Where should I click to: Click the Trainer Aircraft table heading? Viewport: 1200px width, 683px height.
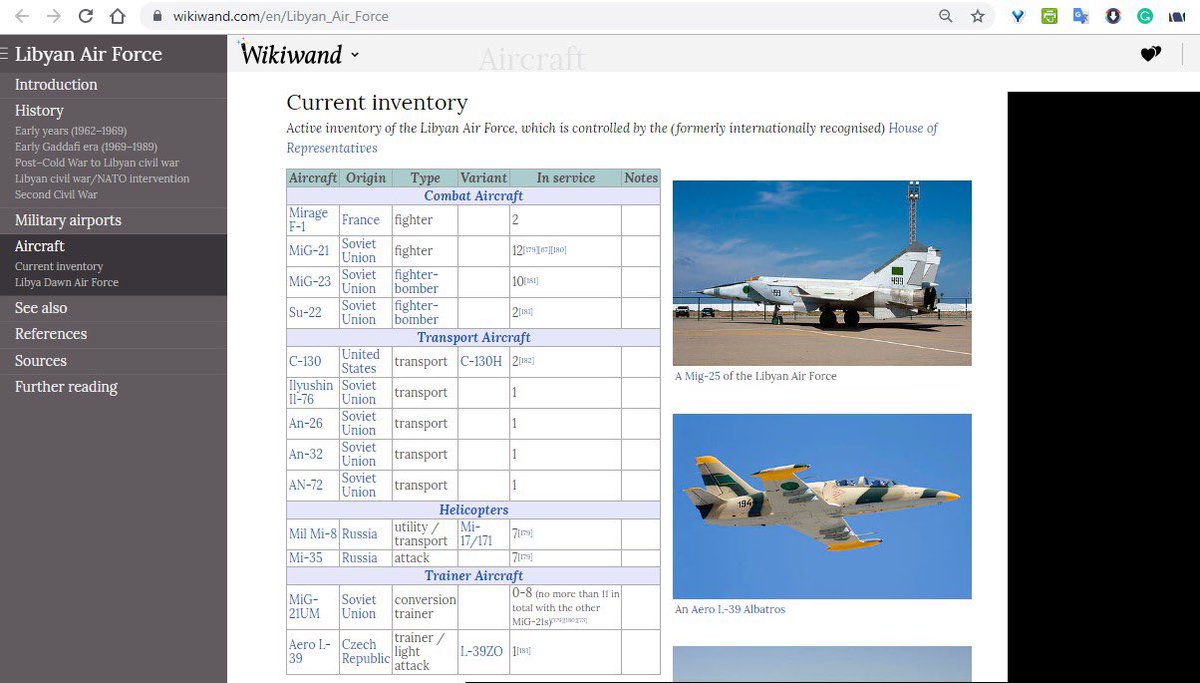click(473, 576)
